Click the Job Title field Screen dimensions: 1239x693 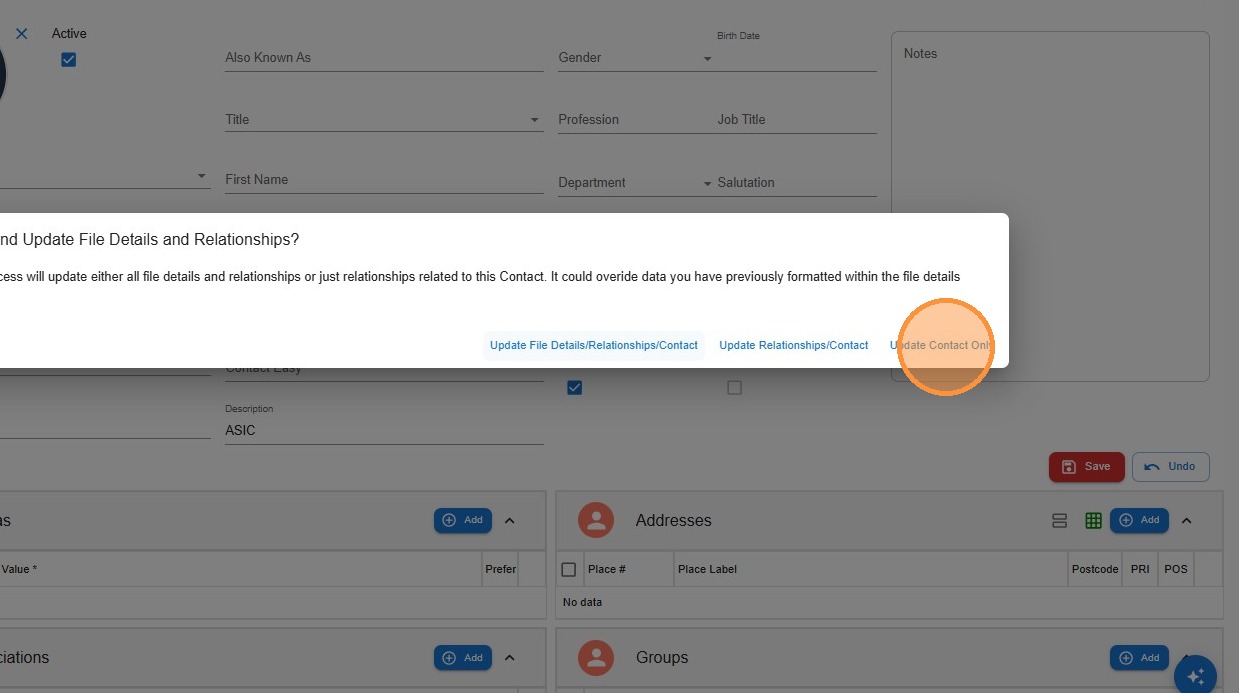pos(797,120)
